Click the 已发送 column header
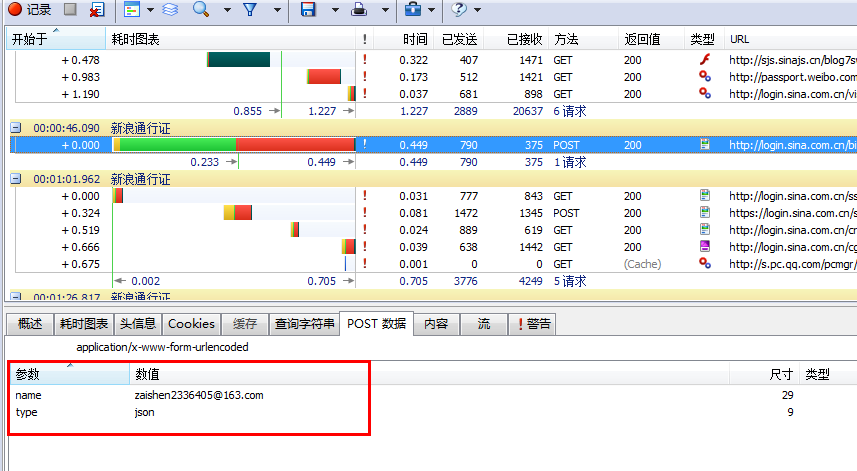The width and height of the screenshot is (857, 471). 459,39
